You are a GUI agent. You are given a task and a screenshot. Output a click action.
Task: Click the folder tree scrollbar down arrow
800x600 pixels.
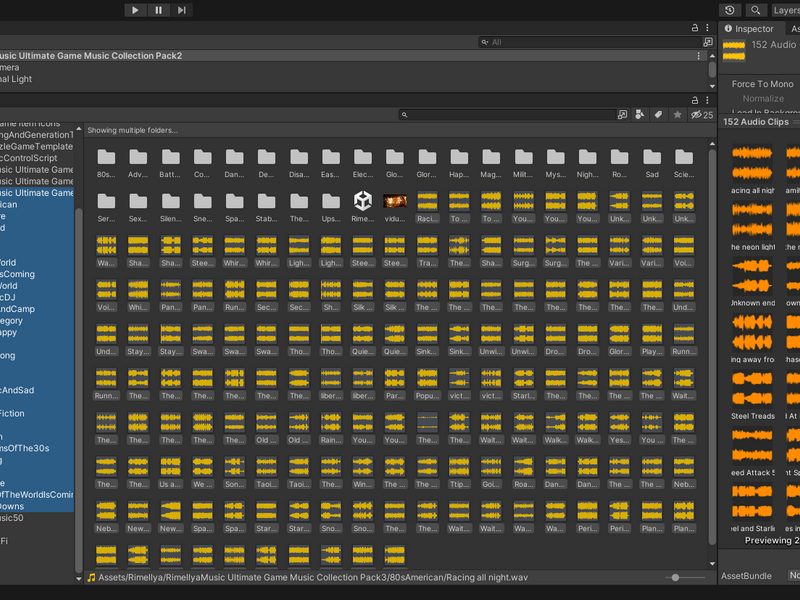pos(79,579)
